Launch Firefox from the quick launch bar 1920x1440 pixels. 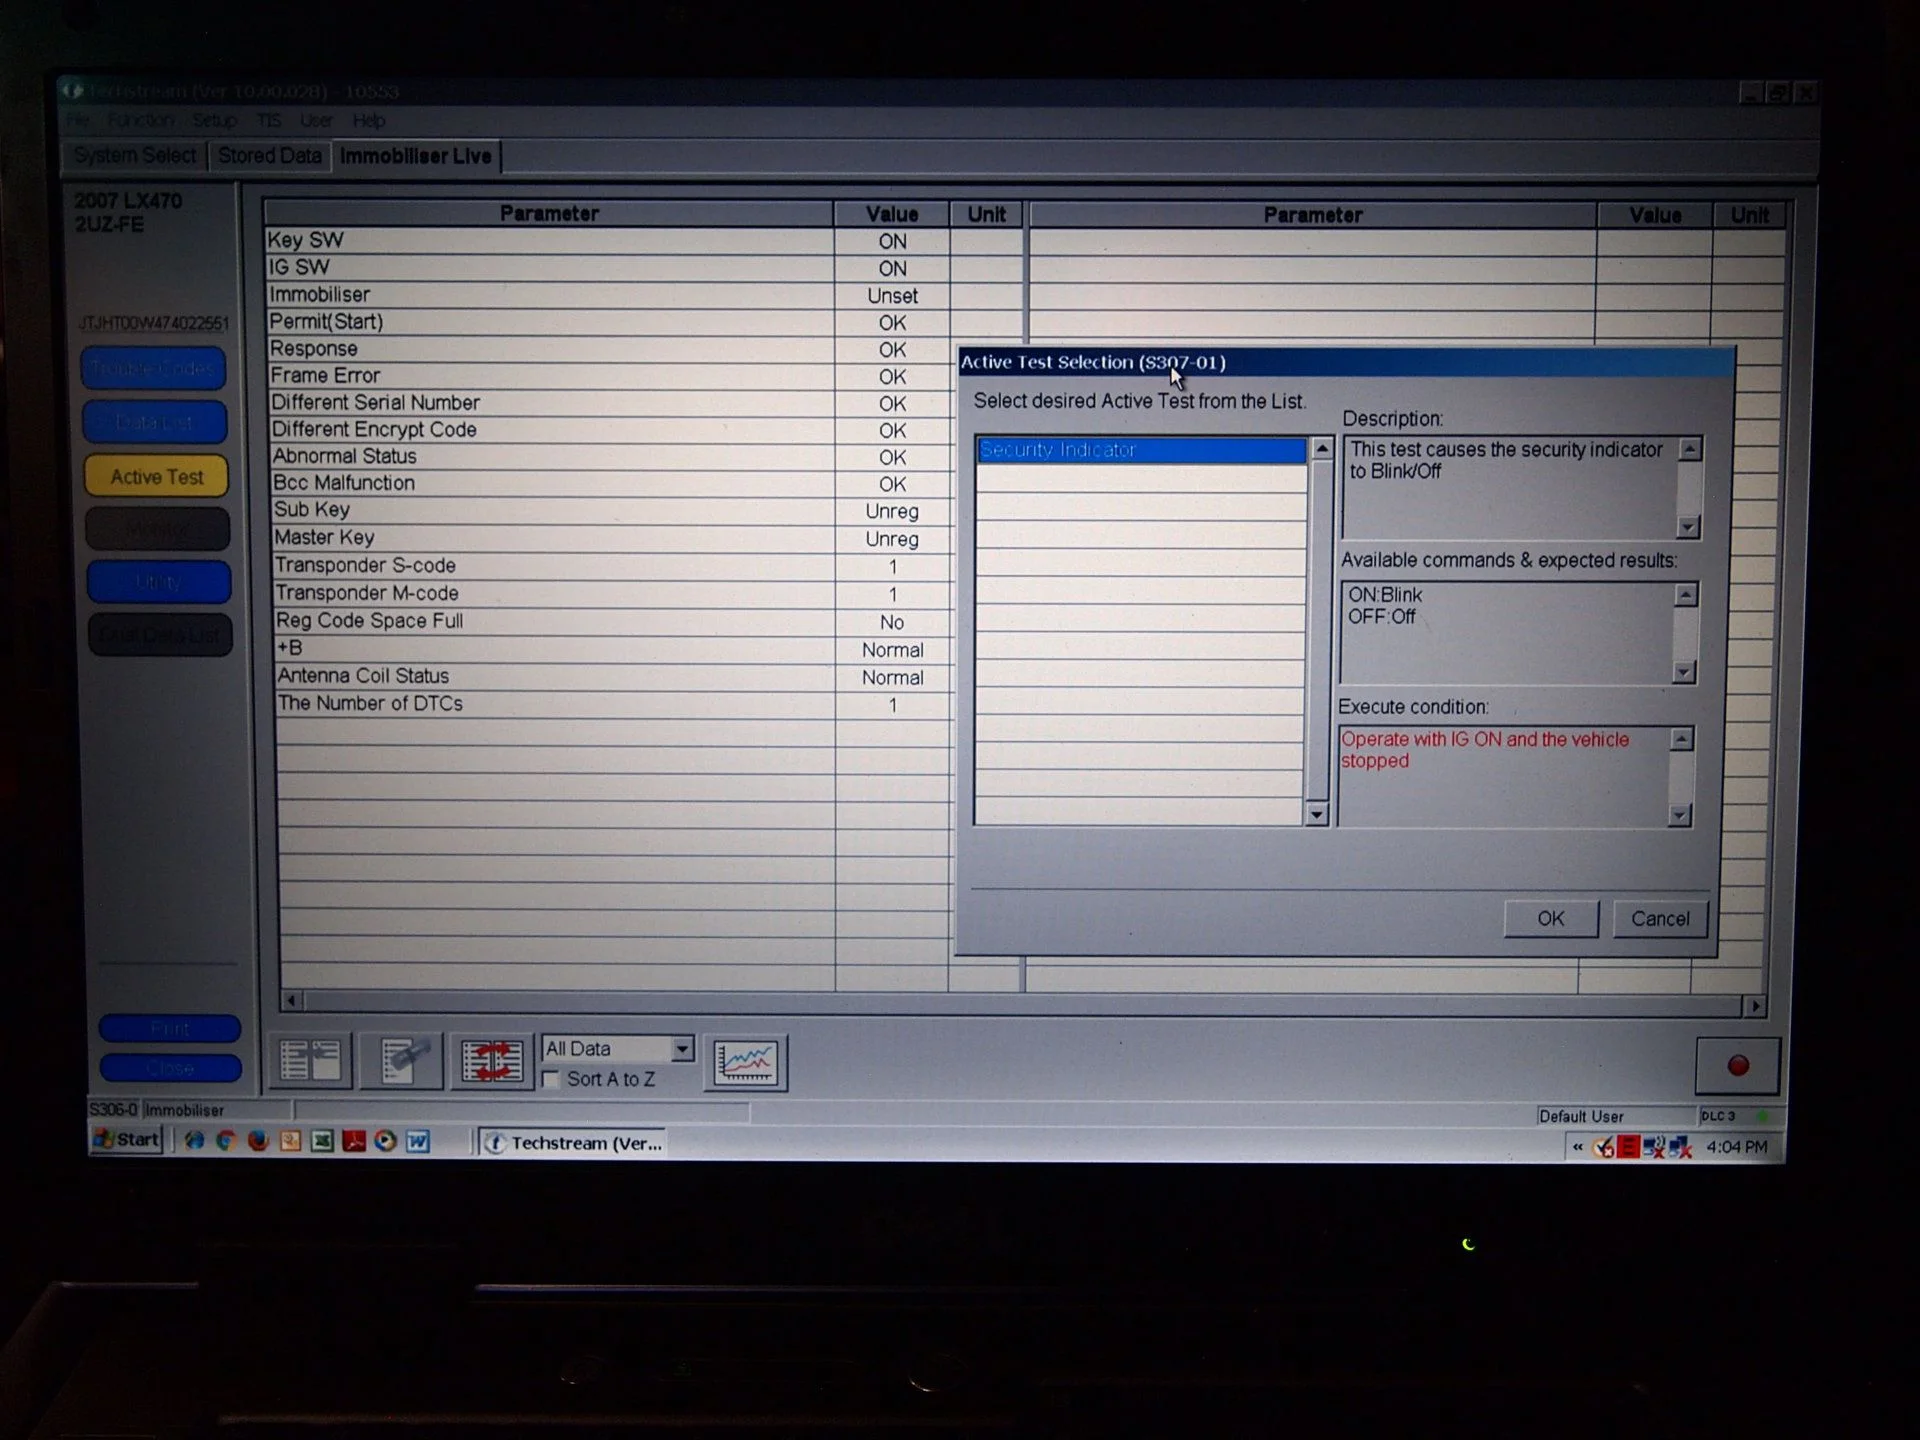(x=258, y=1141)
